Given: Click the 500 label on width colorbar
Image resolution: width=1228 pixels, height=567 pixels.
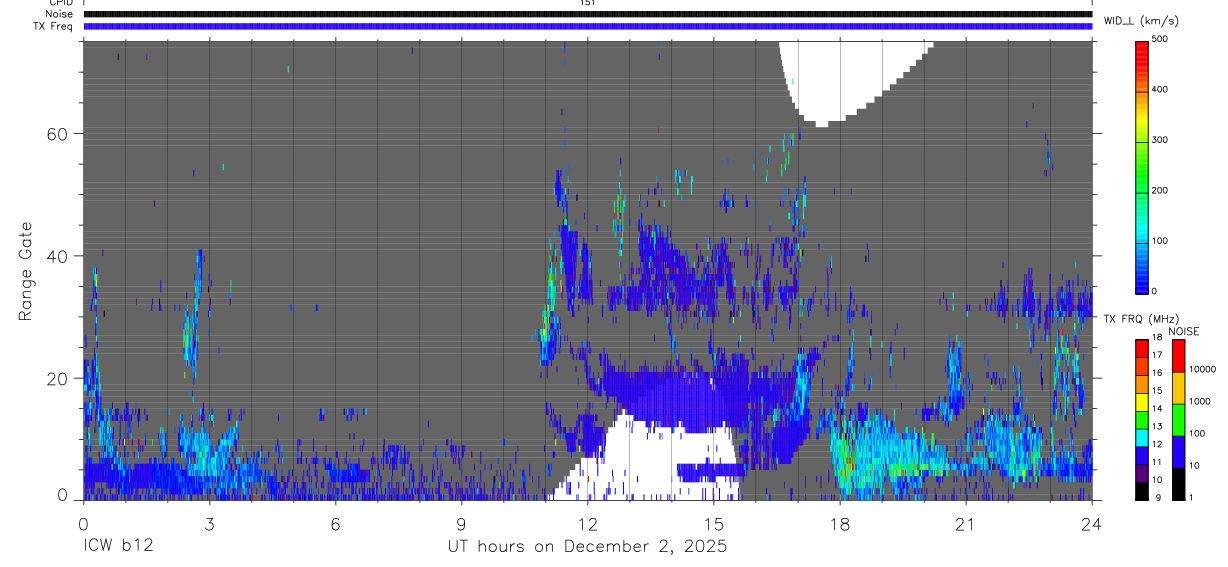Looking at the screenshot, I should click(x=1160, y=39).
